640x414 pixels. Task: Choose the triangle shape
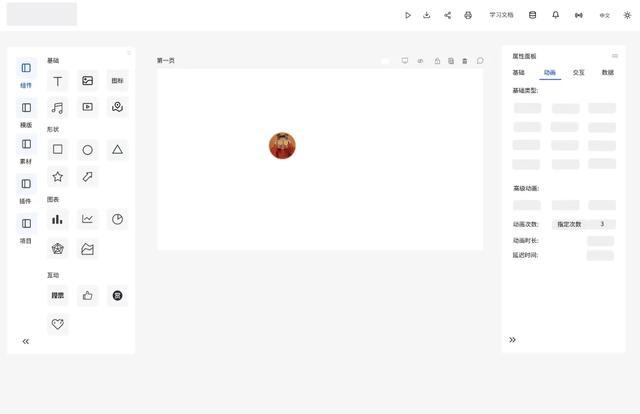pos(118,149)
